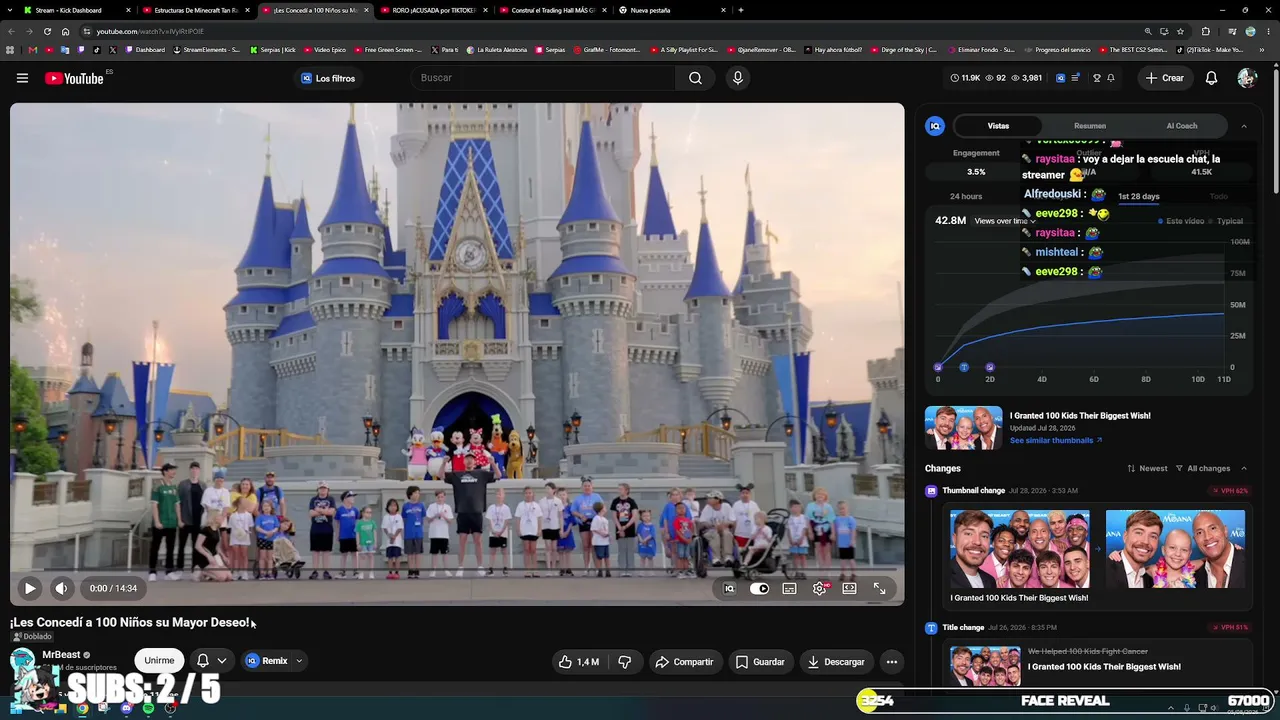1280x720 pixels.
Task: Toggle subtitles in the video player
Action: tap(789, 588)
